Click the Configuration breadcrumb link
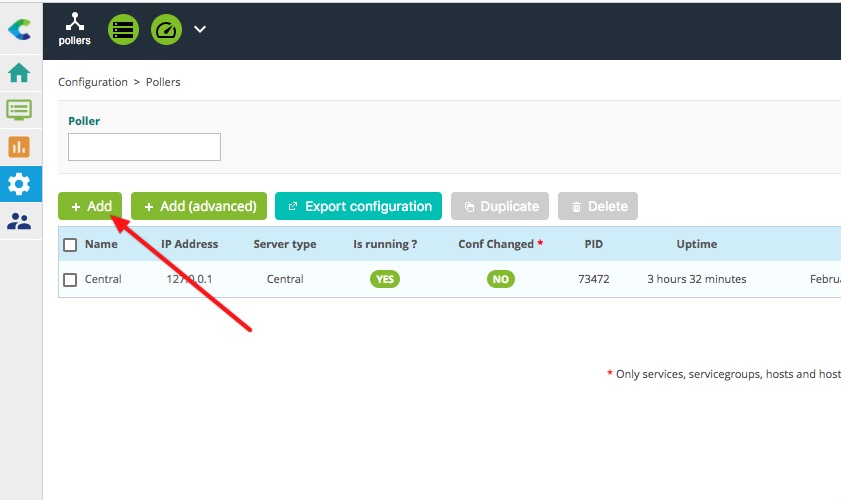The image size is (841, 500). 93,82
